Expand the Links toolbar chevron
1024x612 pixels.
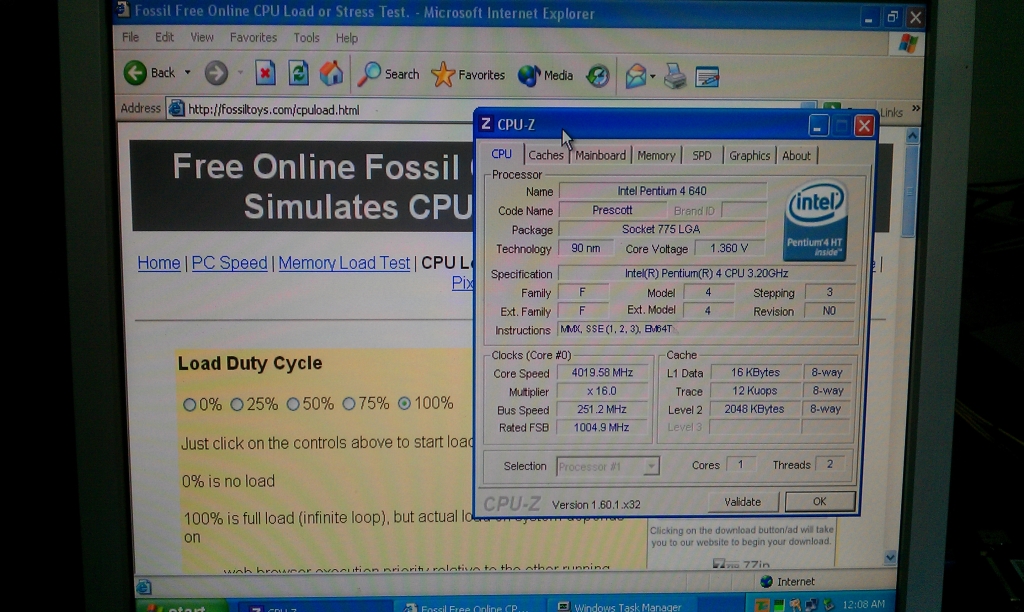point(916,108)
